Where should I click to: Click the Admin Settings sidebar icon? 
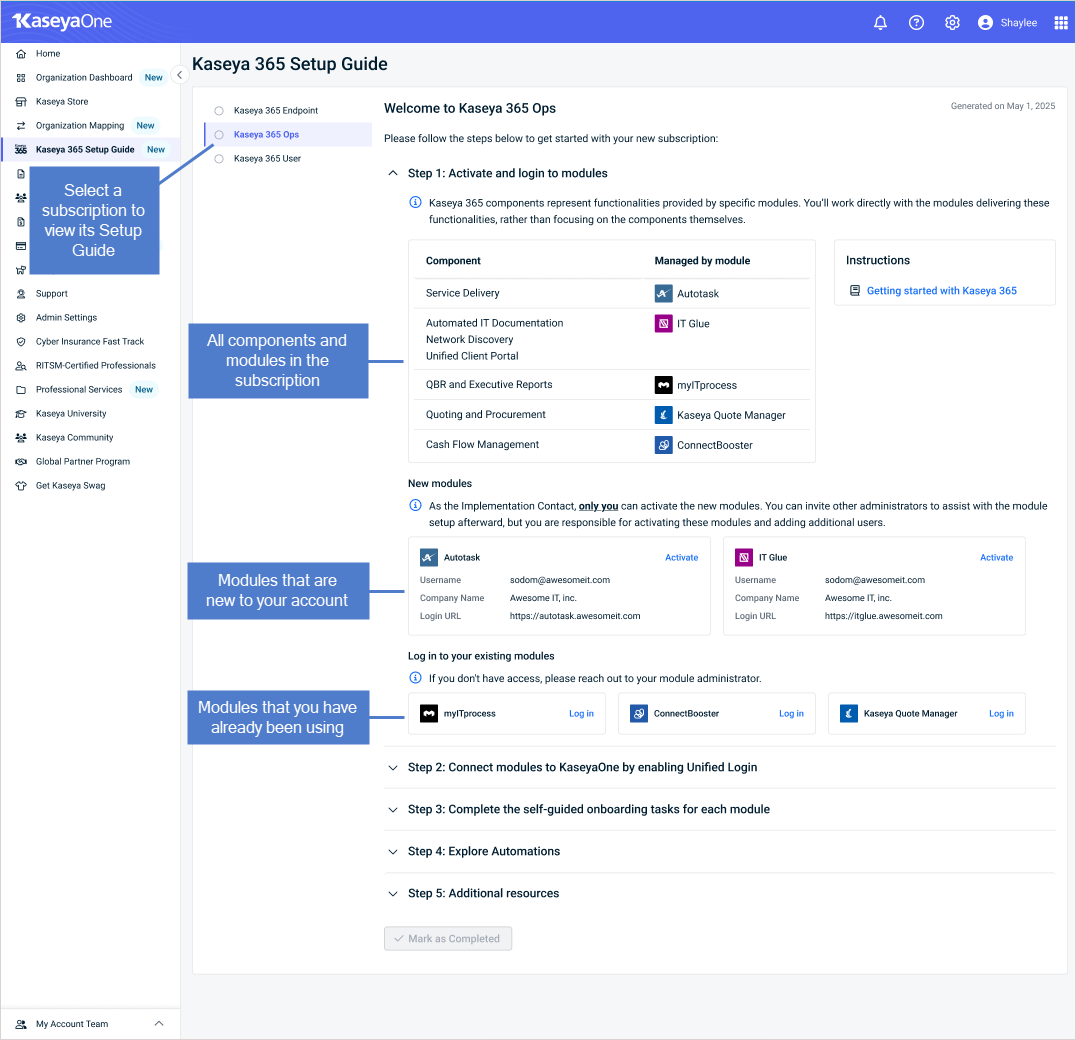click(x=21, y=318)
